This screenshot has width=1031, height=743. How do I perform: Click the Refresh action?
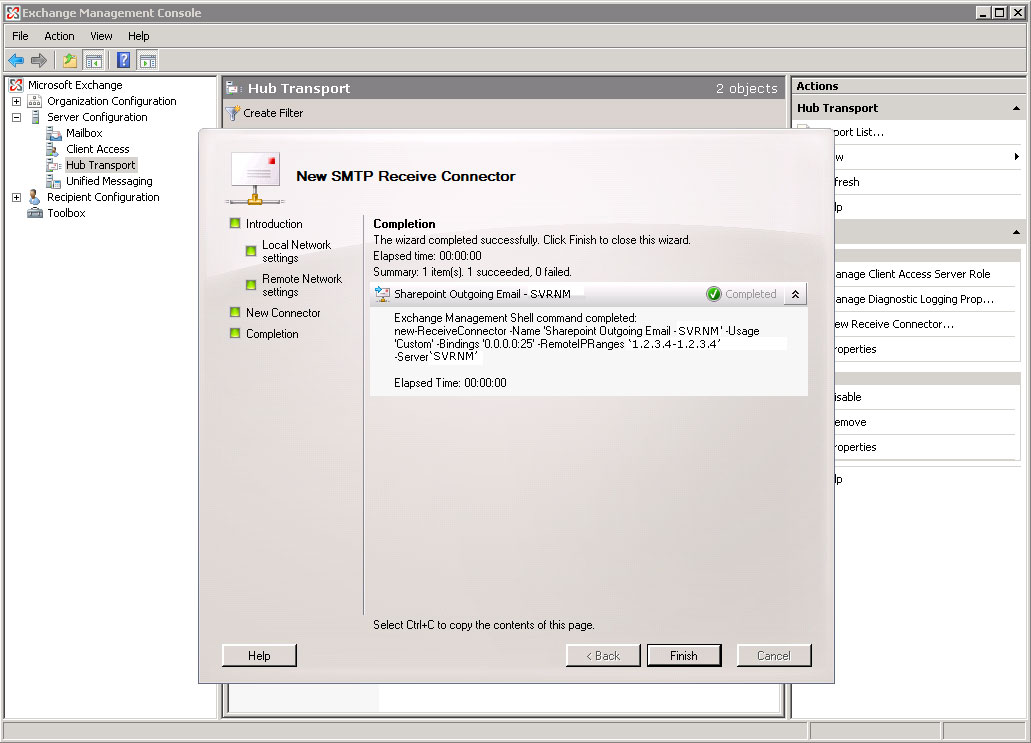click(848, 182)
